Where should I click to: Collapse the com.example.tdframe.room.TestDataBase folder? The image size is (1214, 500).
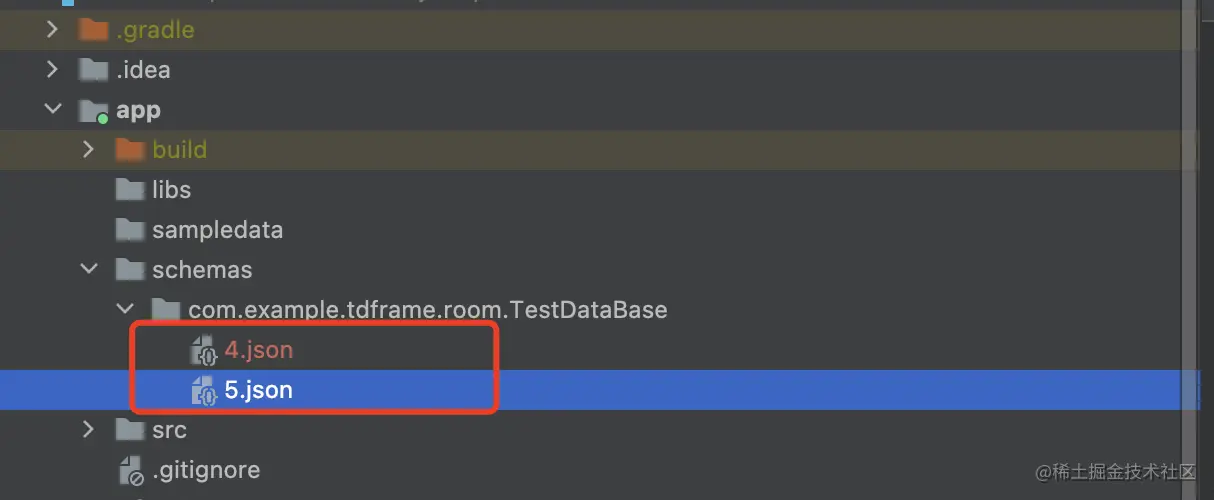[125, 310]
